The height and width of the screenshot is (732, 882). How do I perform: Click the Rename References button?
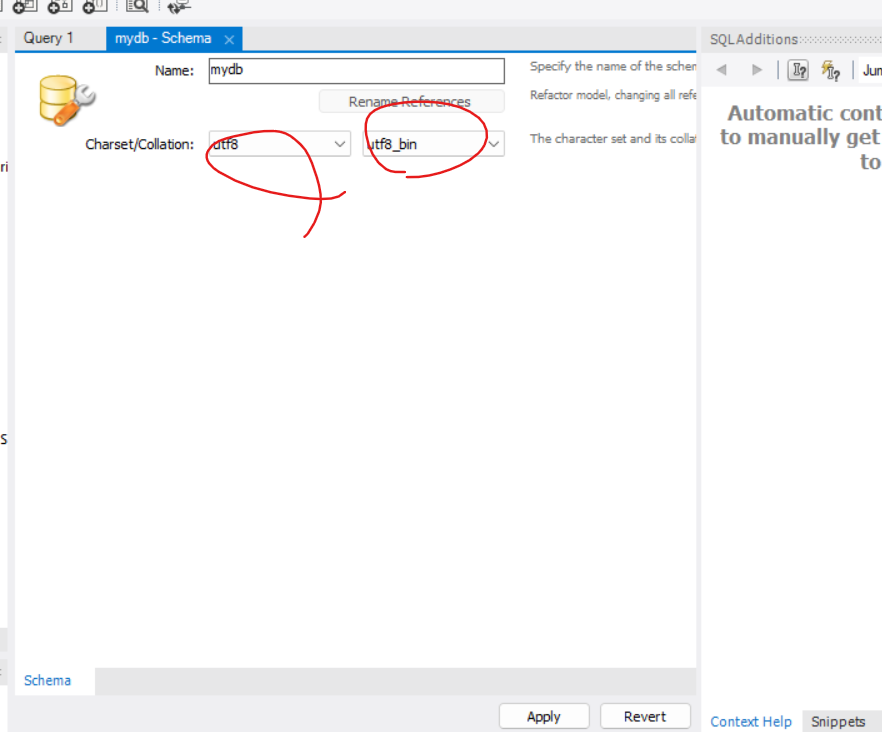411,101
